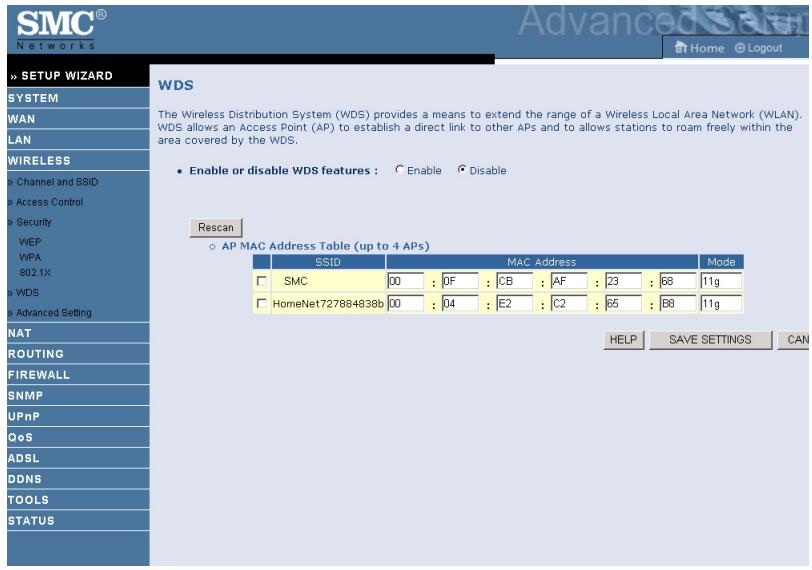Image resolution: width=812 pixels, height=570 pixels.
Task: Click SMC row first MAC field 00
Action: (405, 281)
